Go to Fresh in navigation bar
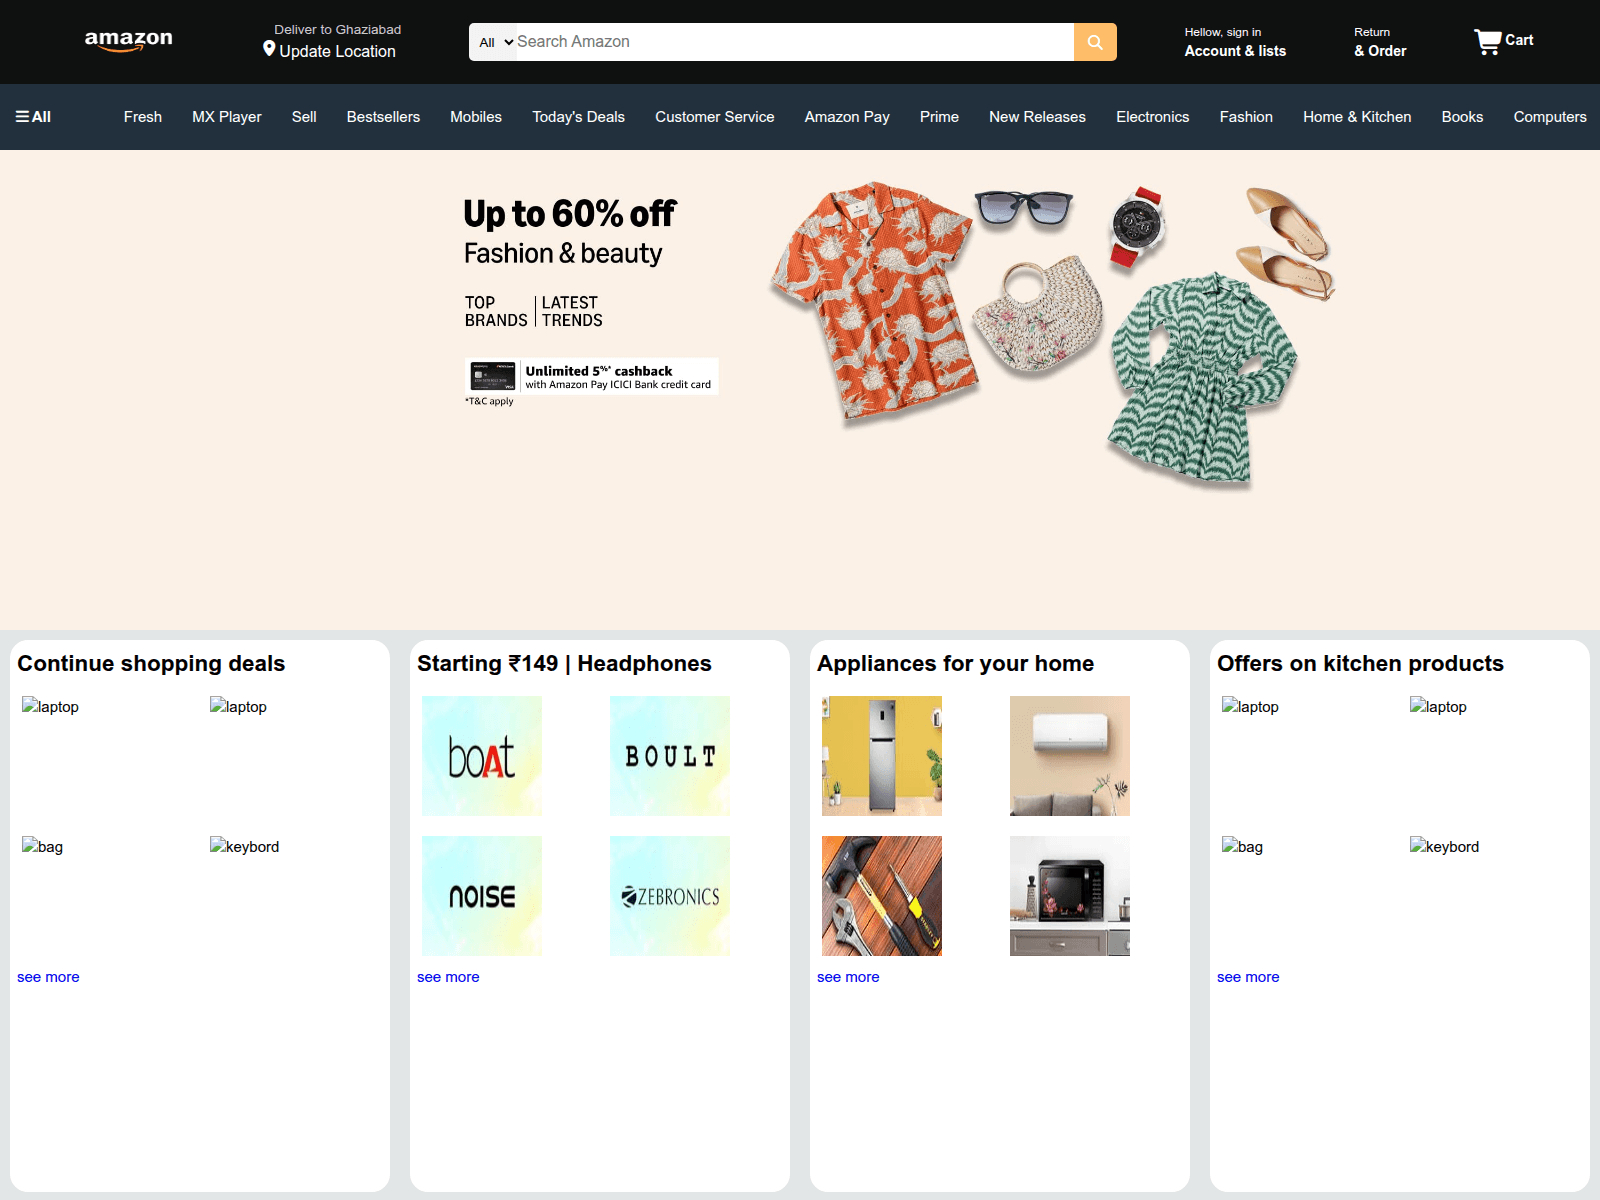Screen dimensions: 1600x1200 pyautogui.click(x=143, y=117)
